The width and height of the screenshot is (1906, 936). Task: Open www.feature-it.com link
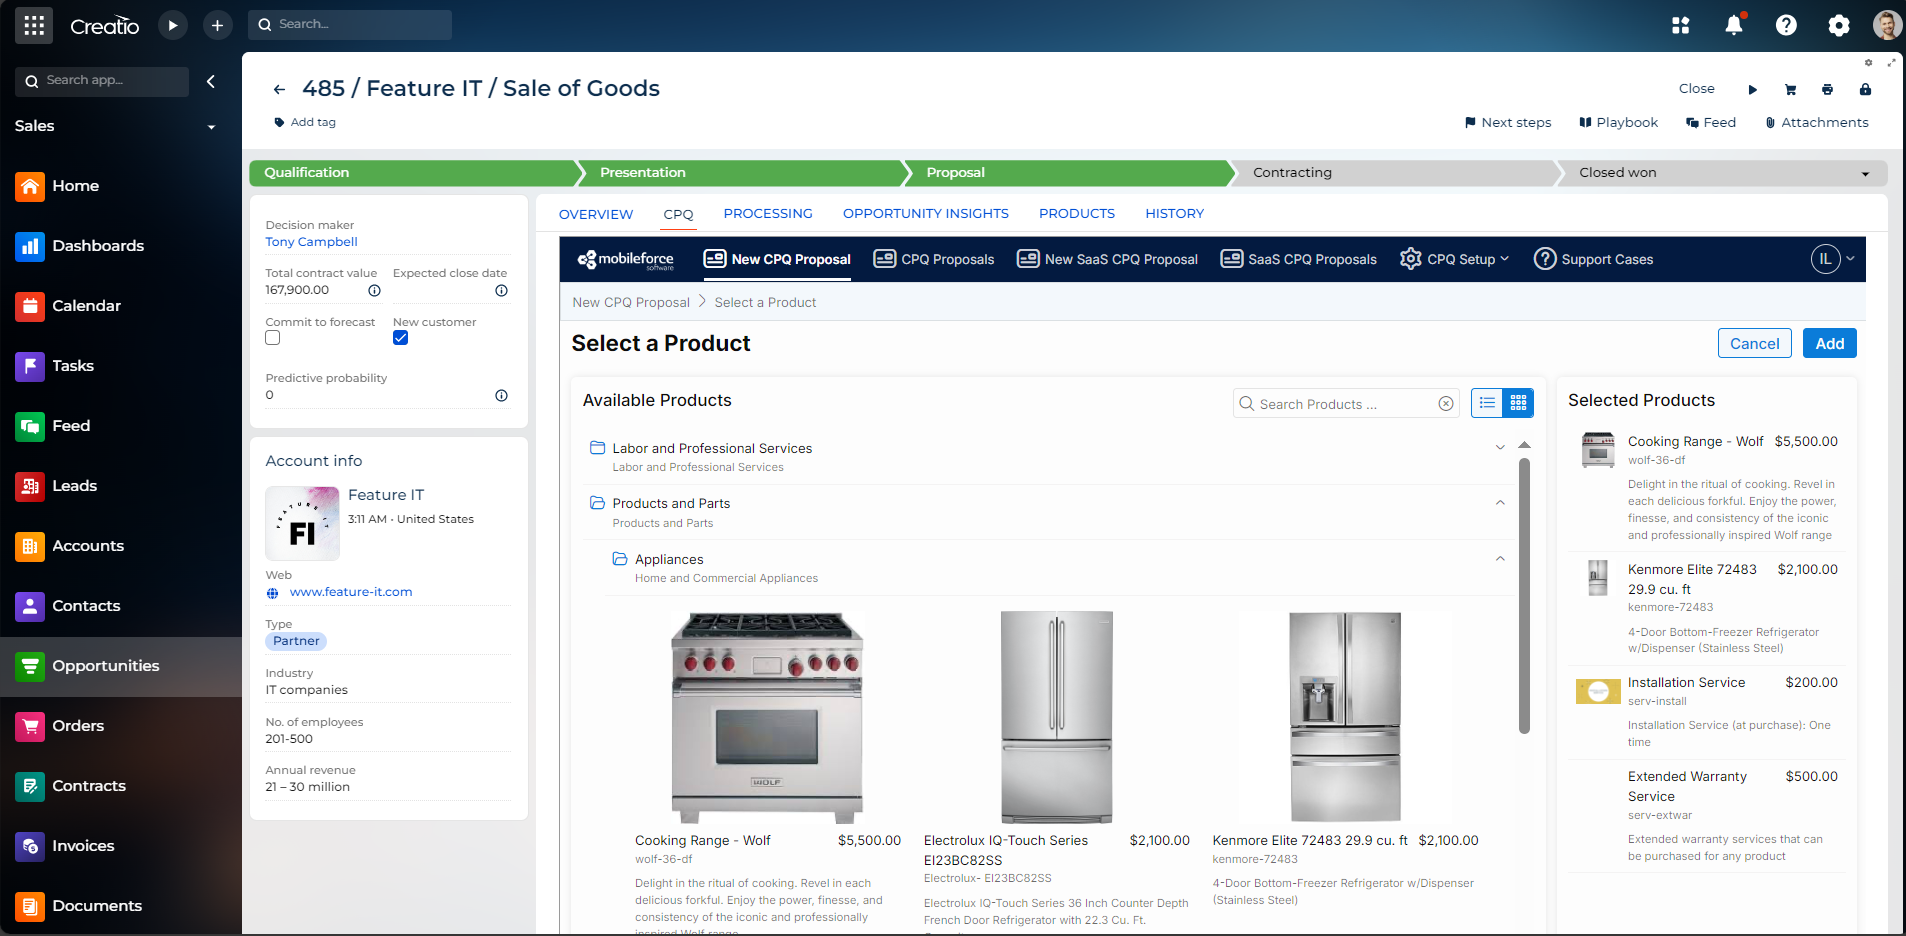click(351, 592)
